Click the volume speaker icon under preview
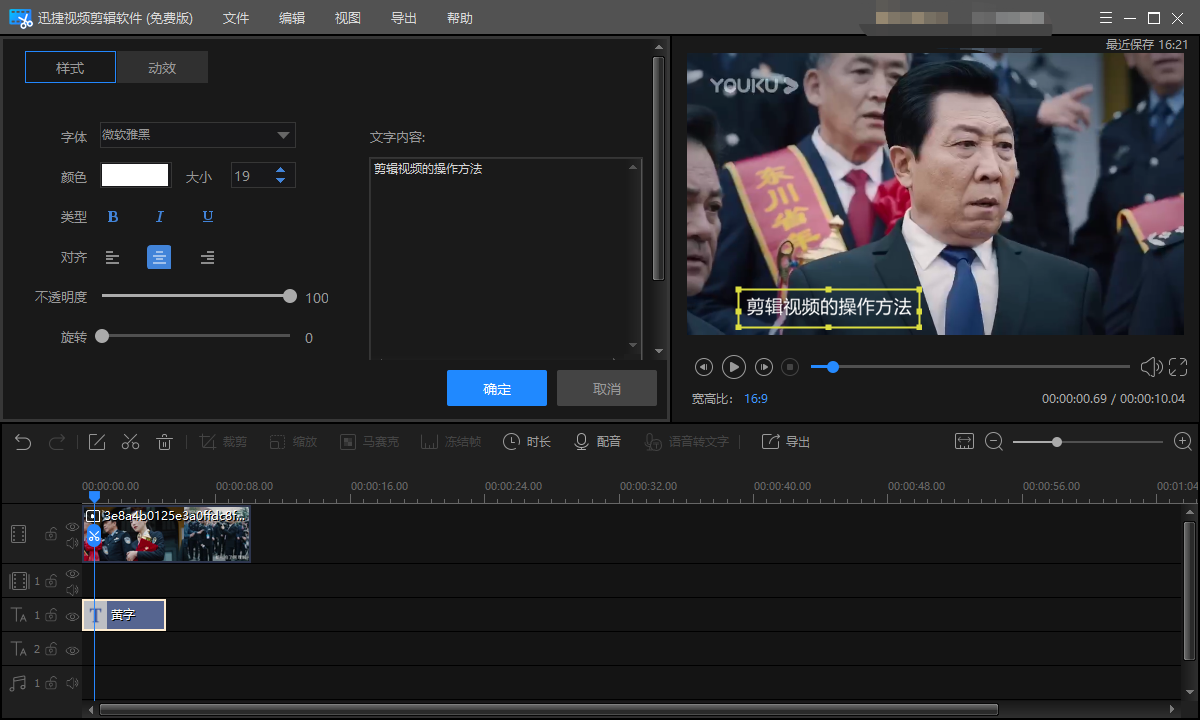1200x720 pixels. click(1152, 367)
